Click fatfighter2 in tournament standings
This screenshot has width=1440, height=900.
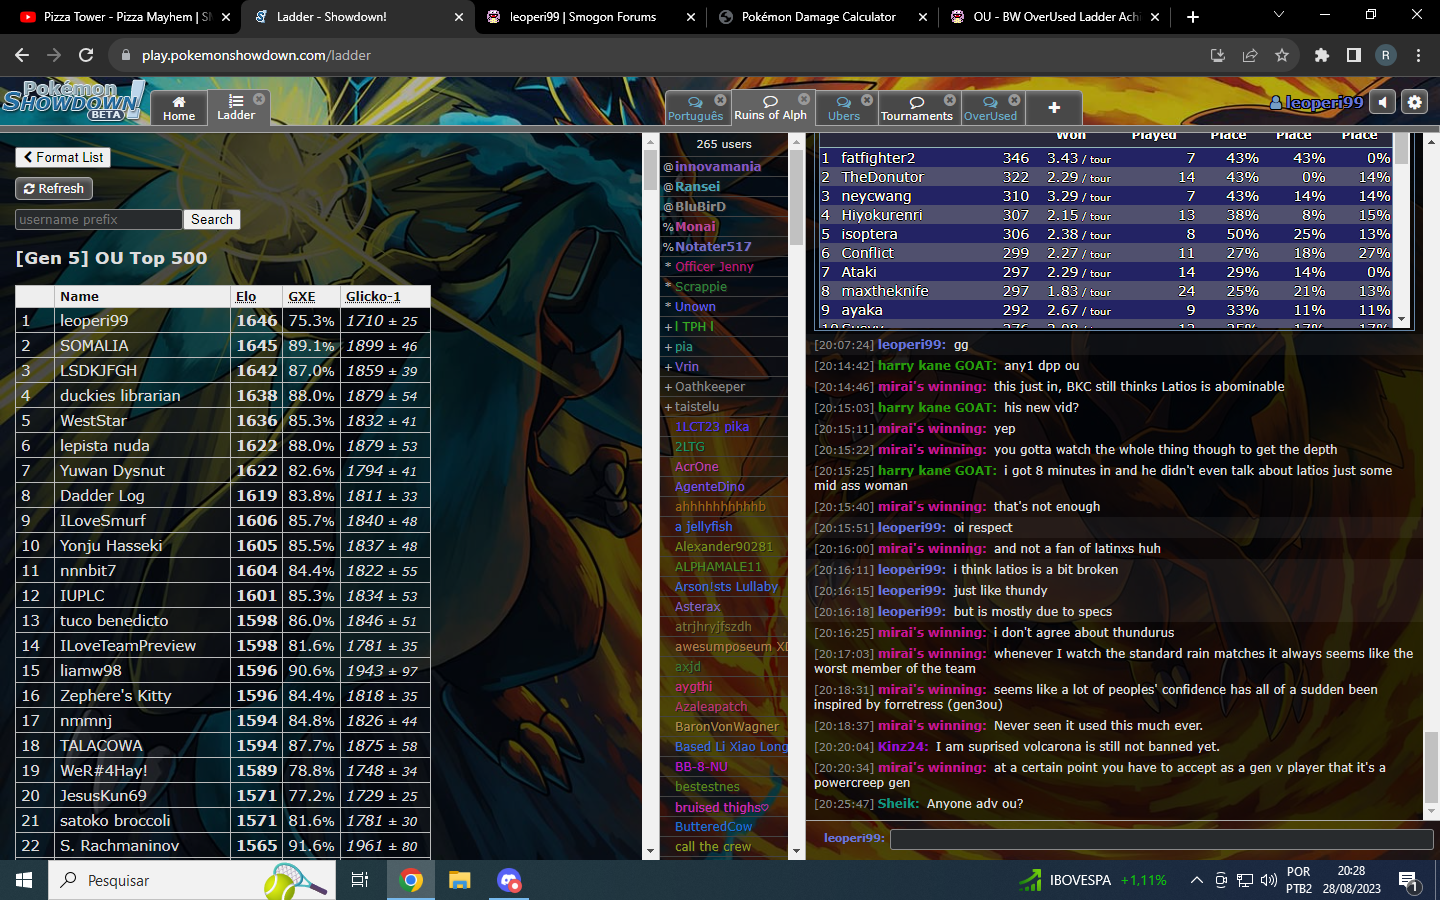(x=878, y=158)
